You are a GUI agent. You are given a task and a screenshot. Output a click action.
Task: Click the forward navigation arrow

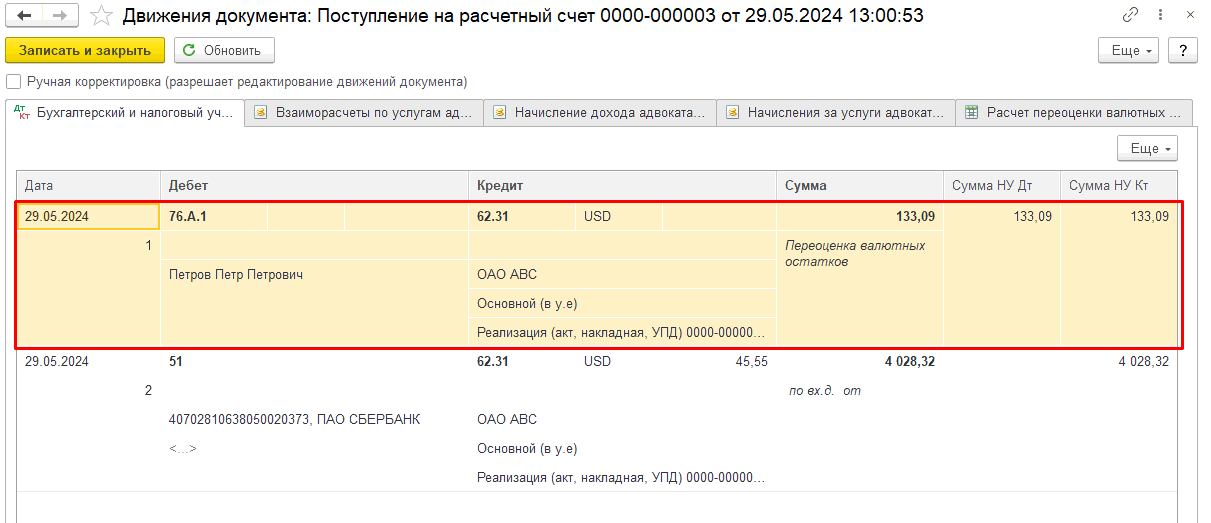[x=59, y=16]
